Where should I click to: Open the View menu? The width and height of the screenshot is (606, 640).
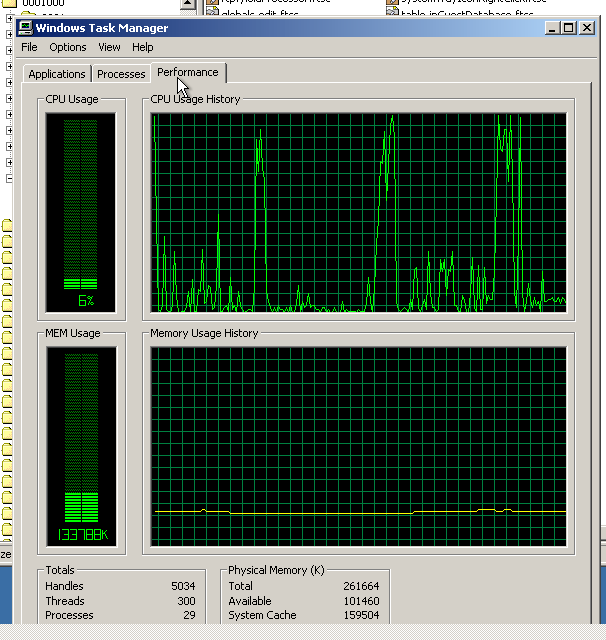tap(109, 47)
